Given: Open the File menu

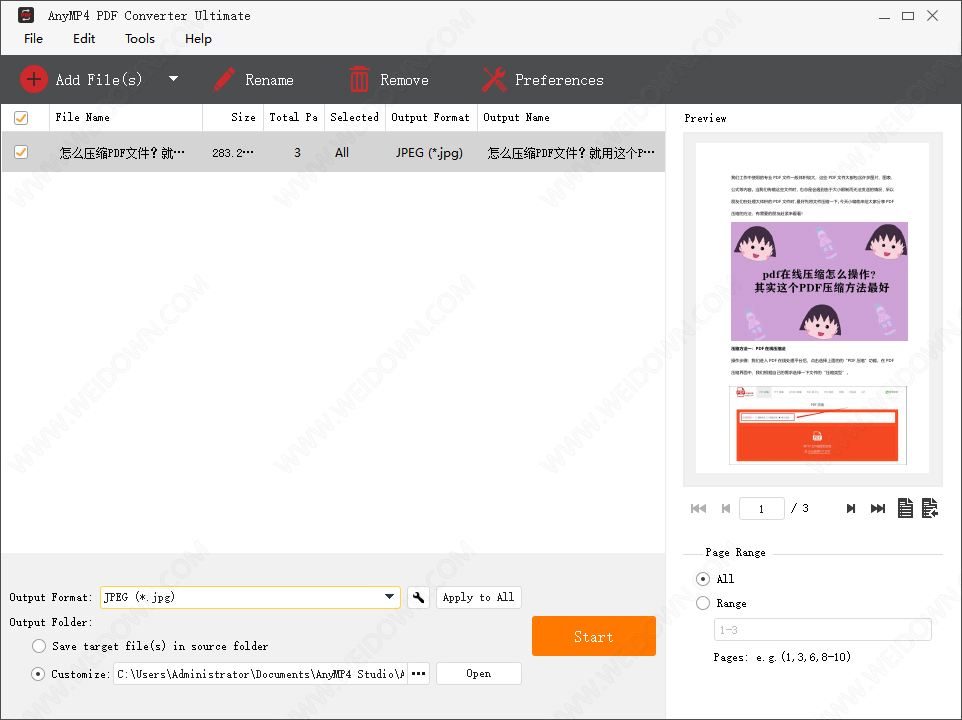Looking at the screenshot, I should coord(33,39).
